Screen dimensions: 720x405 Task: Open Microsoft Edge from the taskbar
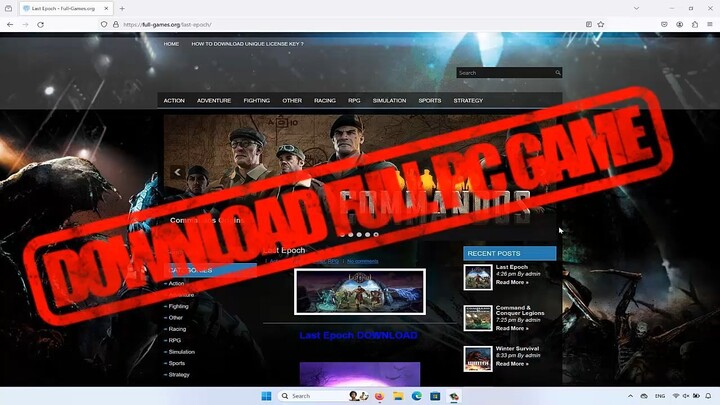416,396
